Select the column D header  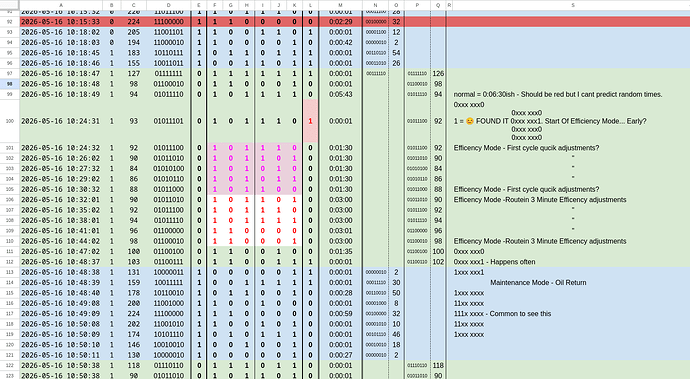tap(169, 5)
